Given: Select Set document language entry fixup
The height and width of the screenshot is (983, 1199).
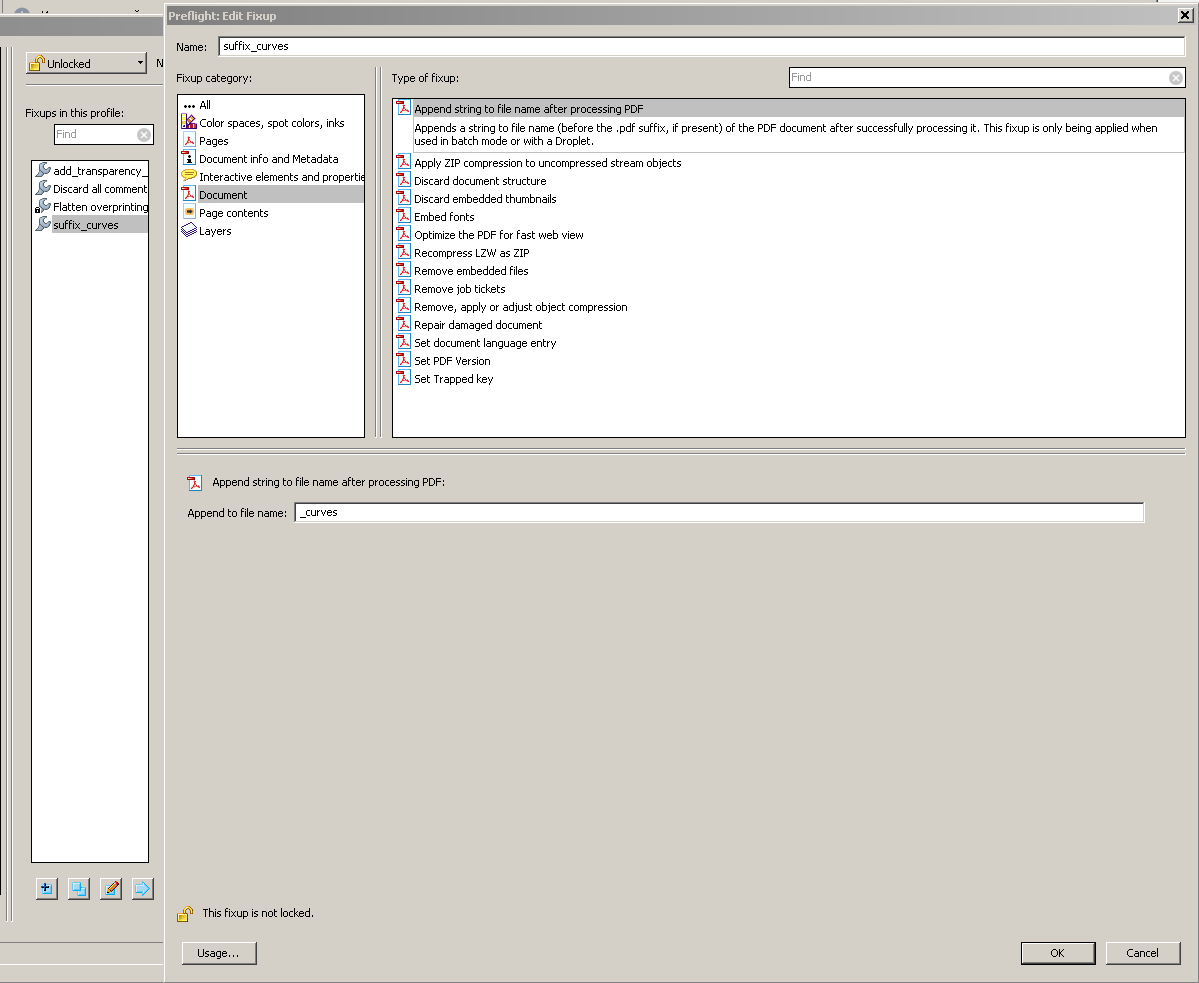Looking at the screenshot, I should [789, 342].
